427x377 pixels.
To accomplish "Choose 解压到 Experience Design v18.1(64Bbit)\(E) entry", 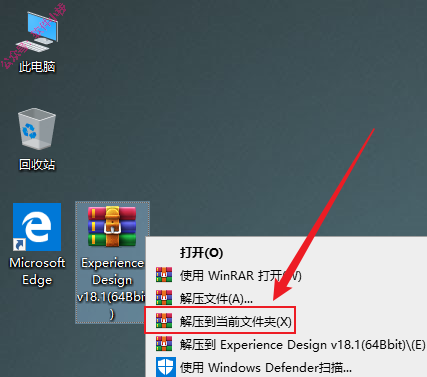I will pyautogui.click(x=286, y=344).
